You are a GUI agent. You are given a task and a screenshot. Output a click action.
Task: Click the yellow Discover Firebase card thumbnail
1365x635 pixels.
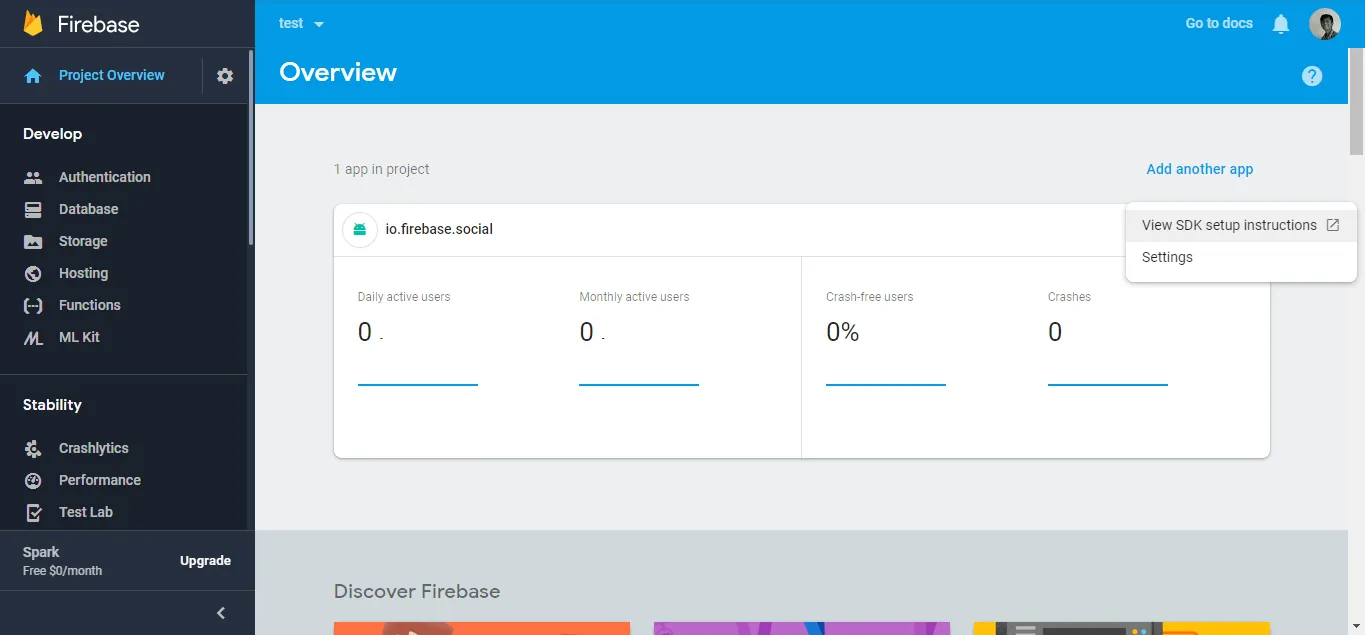(1121, 628)
